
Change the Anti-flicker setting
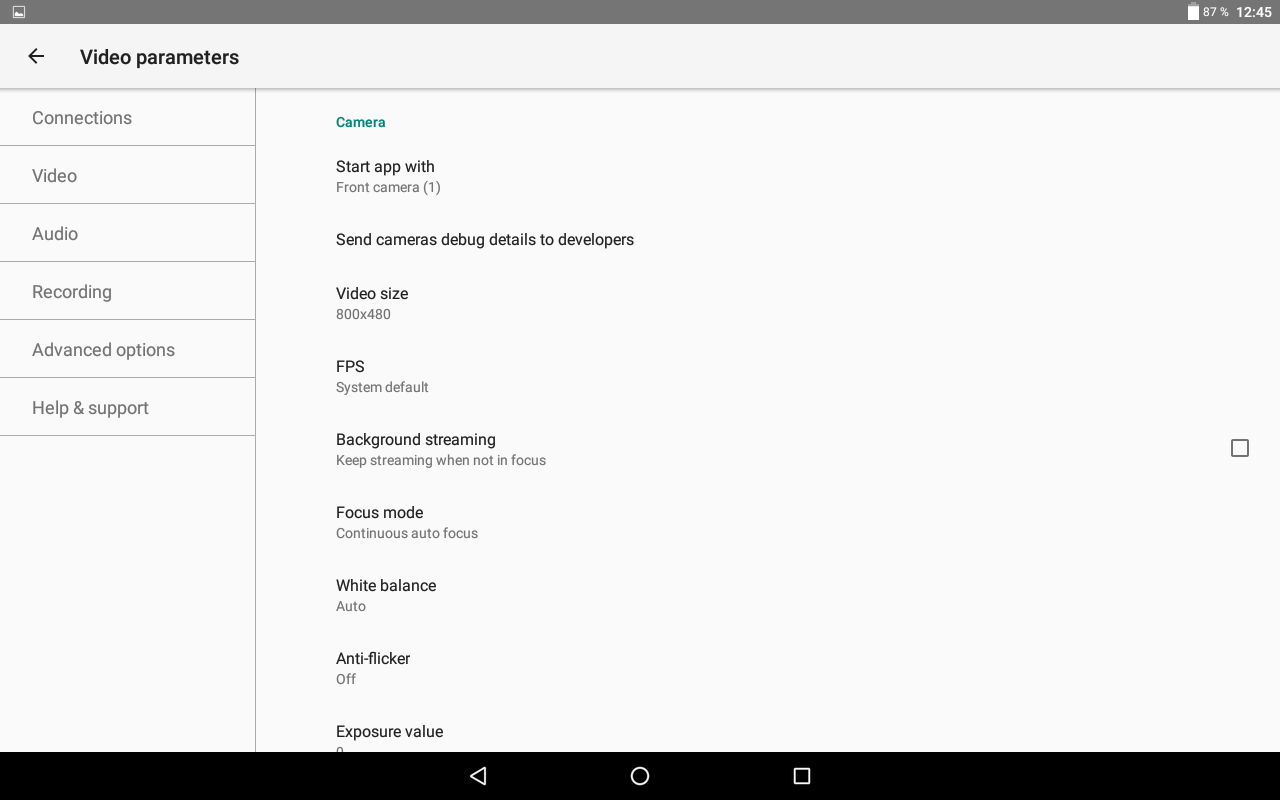pos(768,668)
